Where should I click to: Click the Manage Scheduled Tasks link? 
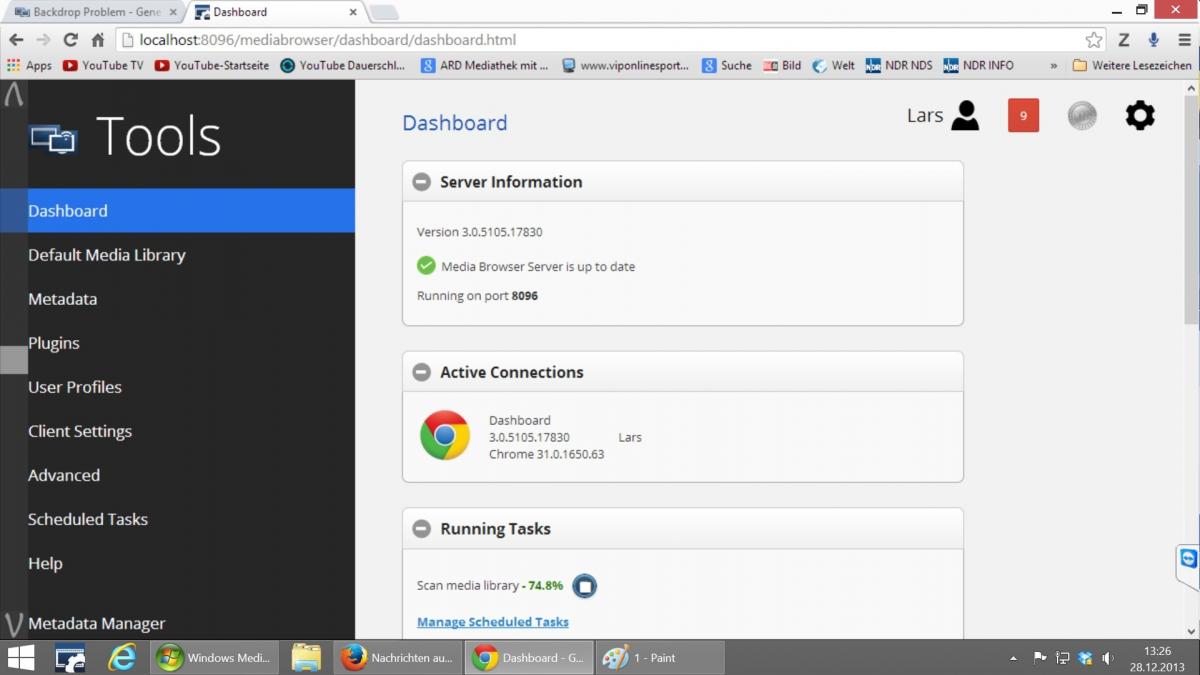point(493,622)
